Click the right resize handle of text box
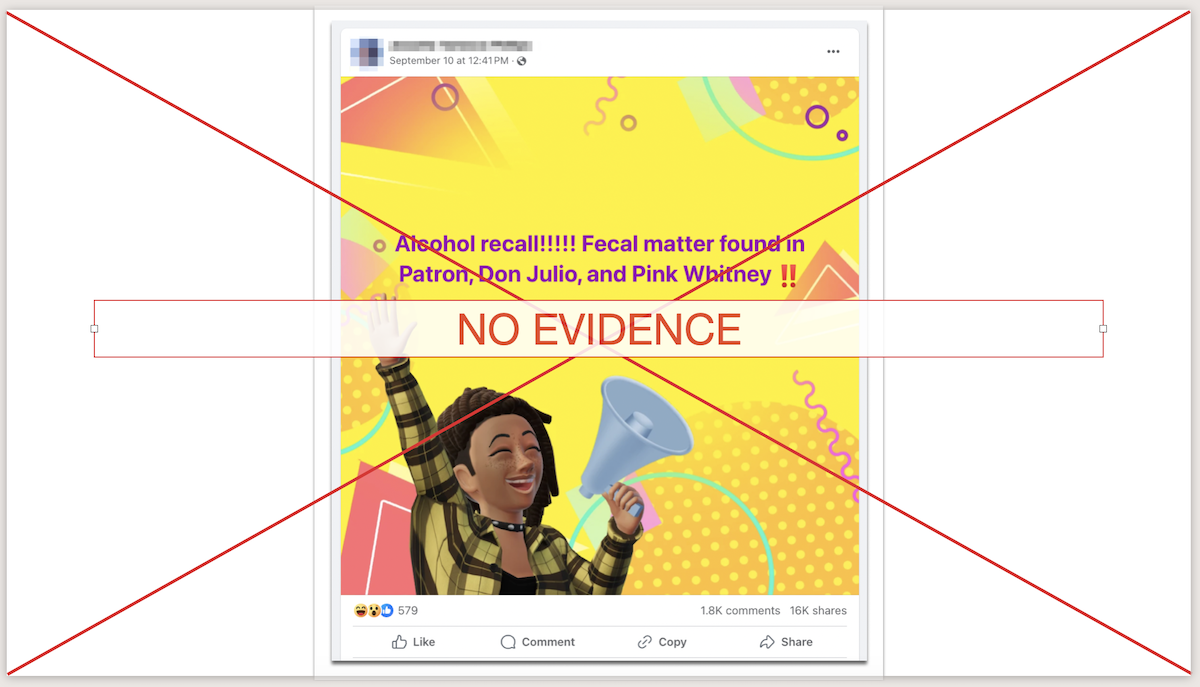This screenshot has height=687, width=1200. 1103,329
